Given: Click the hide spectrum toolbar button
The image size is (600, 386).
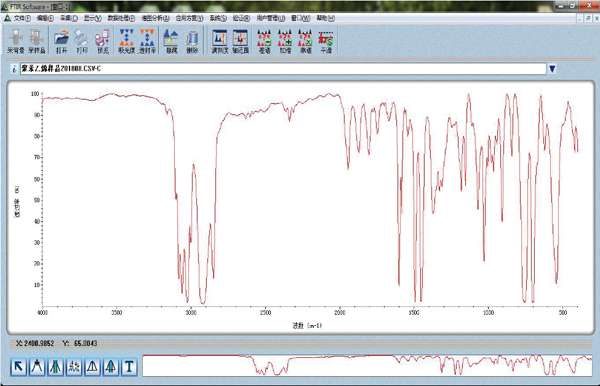Looking at the screenshot, I should click(171, 41).
